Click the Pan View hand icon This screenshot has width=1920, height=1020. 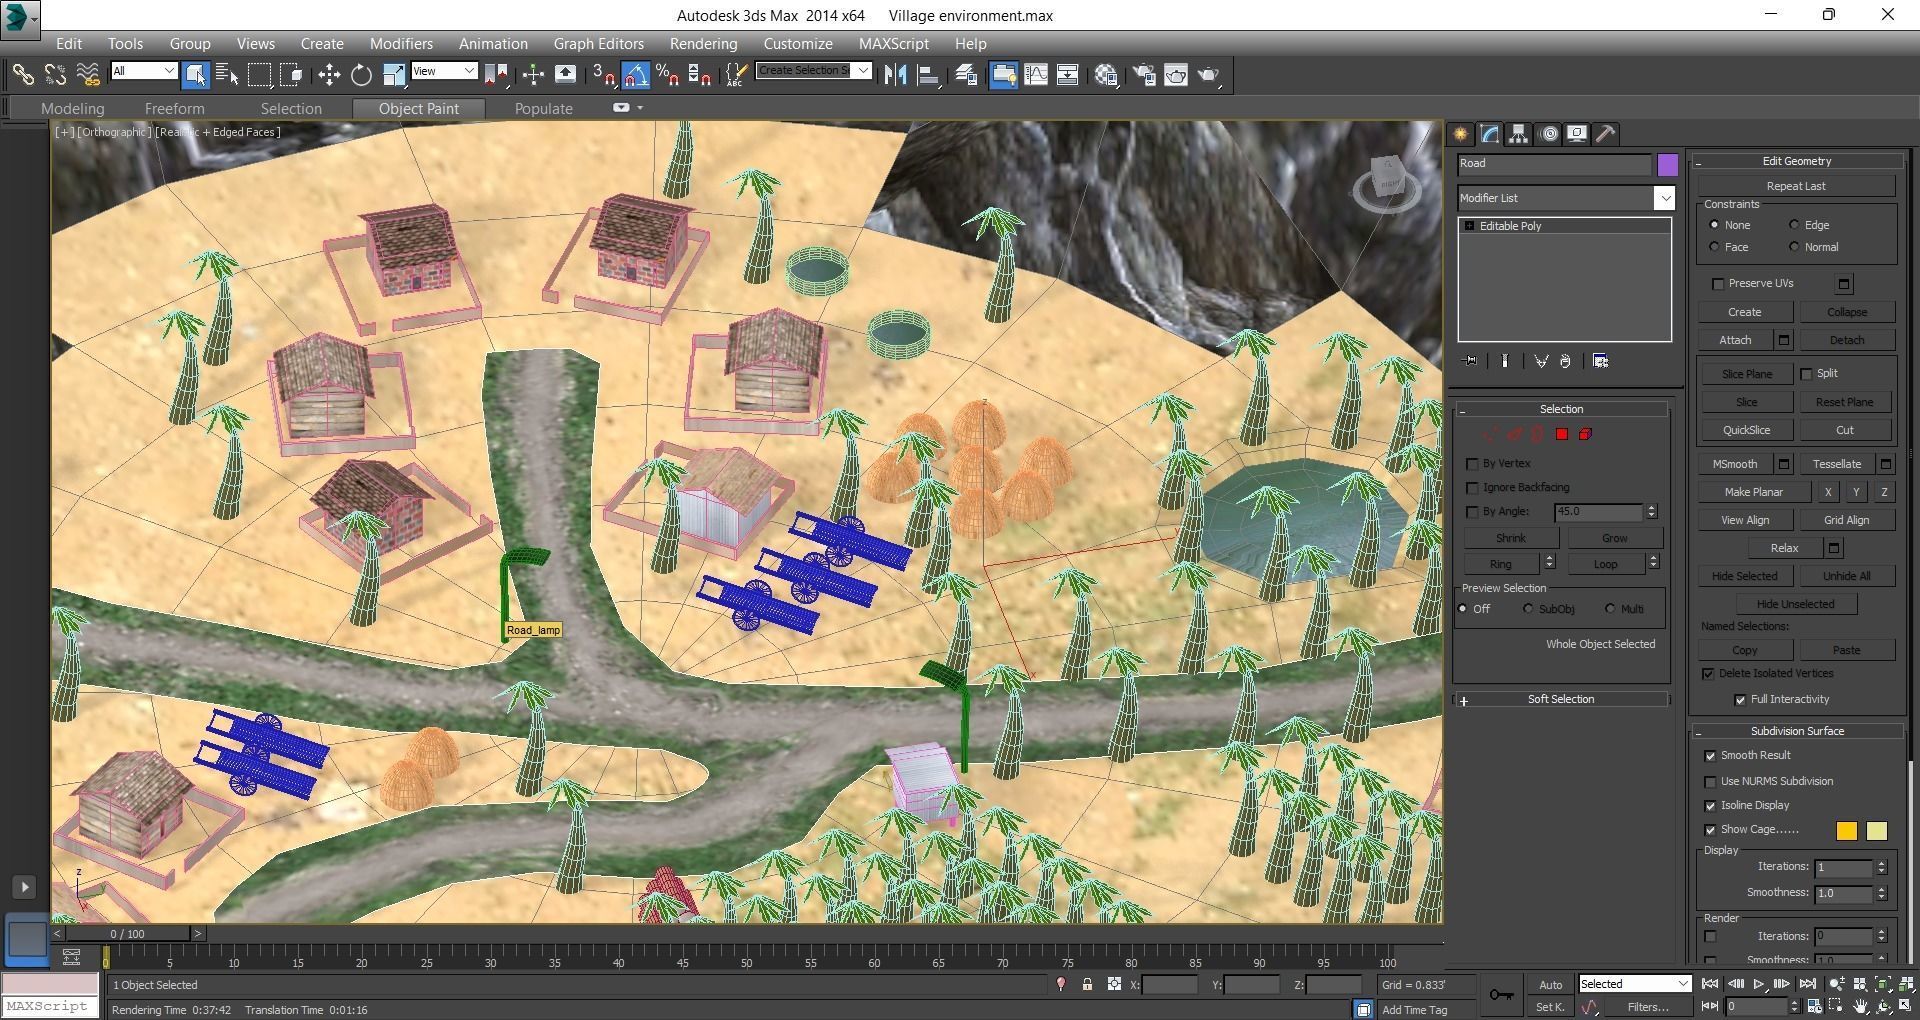pos(1860,1006)
